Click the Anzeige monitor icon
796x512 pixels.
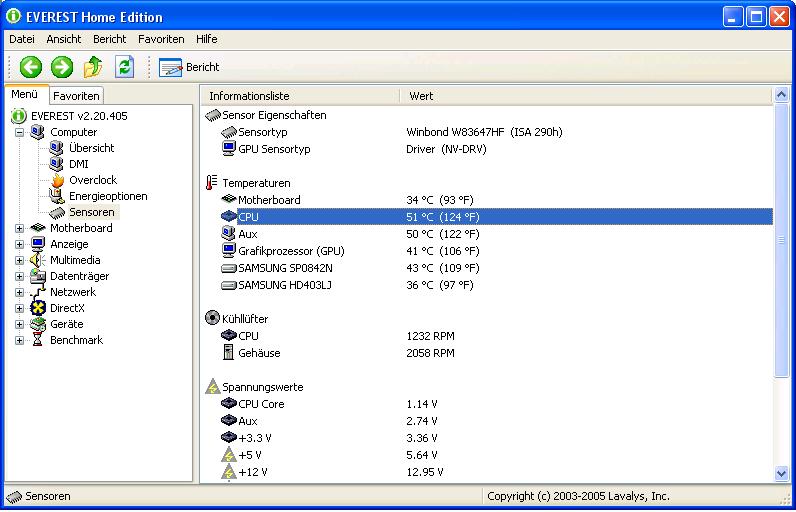point(38,244)
